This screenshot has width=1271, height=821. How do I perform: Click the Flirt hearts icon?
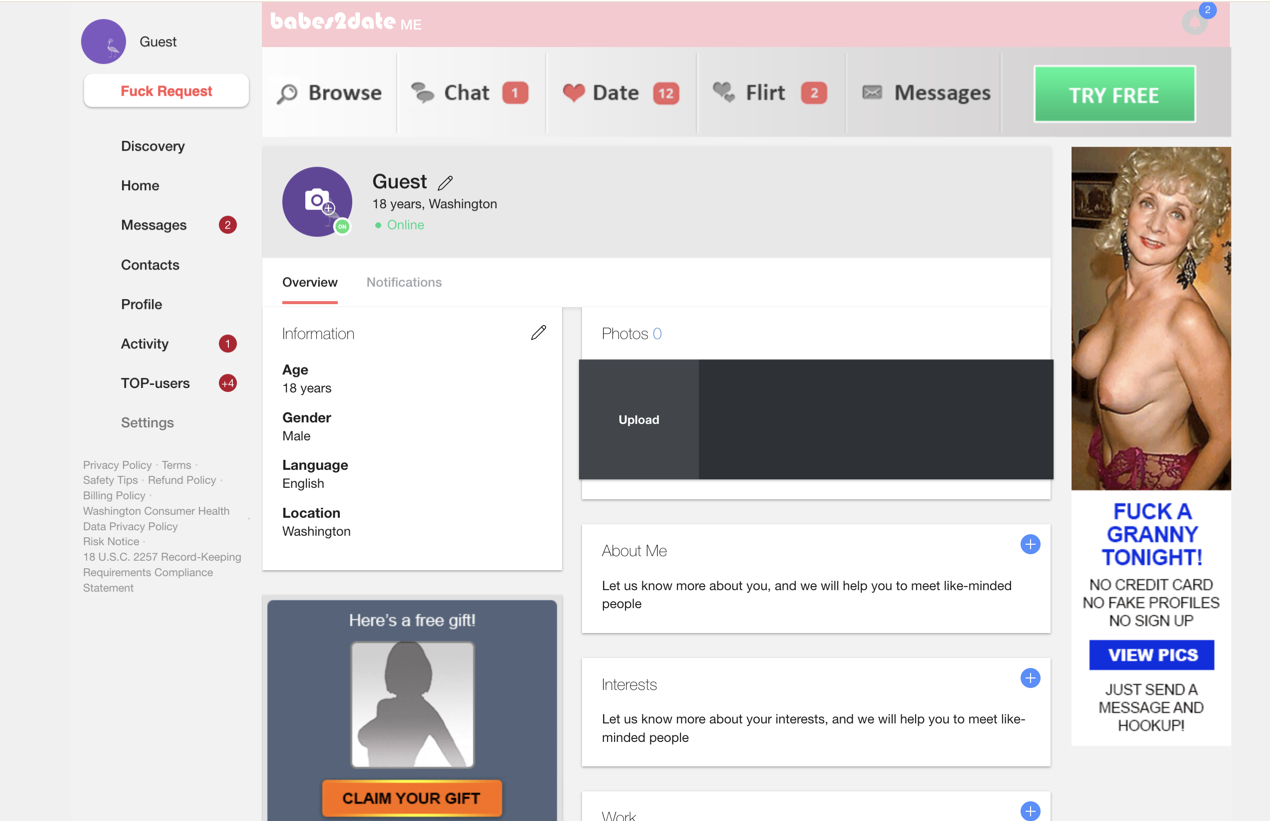click(x=723, y=93)
